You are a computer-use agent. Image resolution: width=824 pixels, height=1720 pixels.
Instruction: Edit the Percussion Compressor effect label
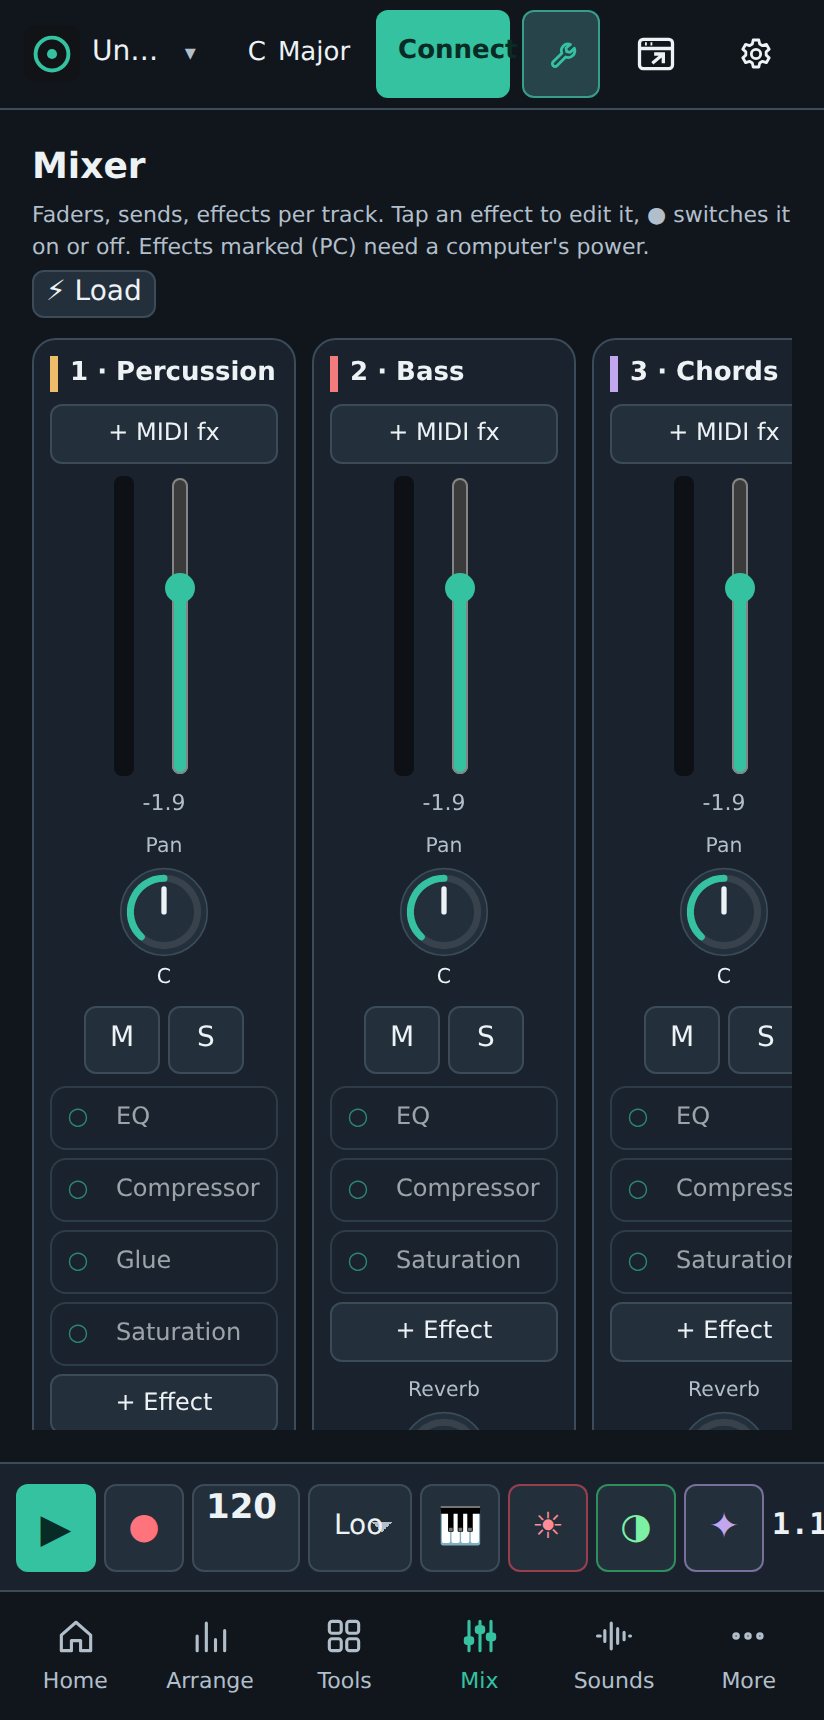[x=188, y=1188]
